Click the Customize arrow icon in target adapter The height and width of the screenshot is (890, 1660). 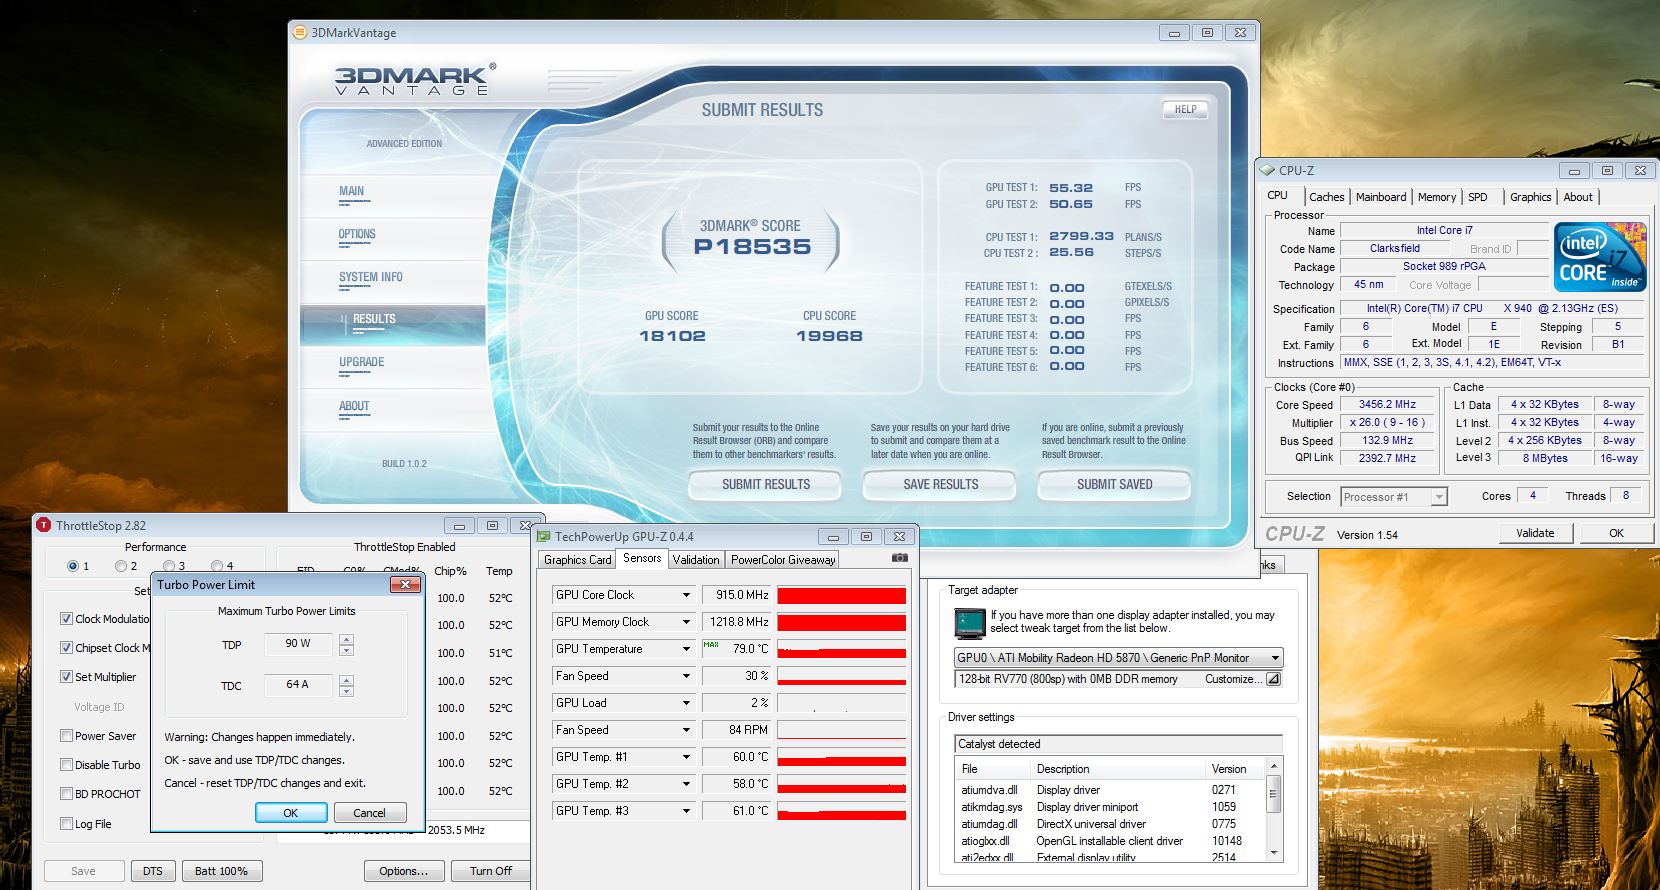pos(1273,679)
